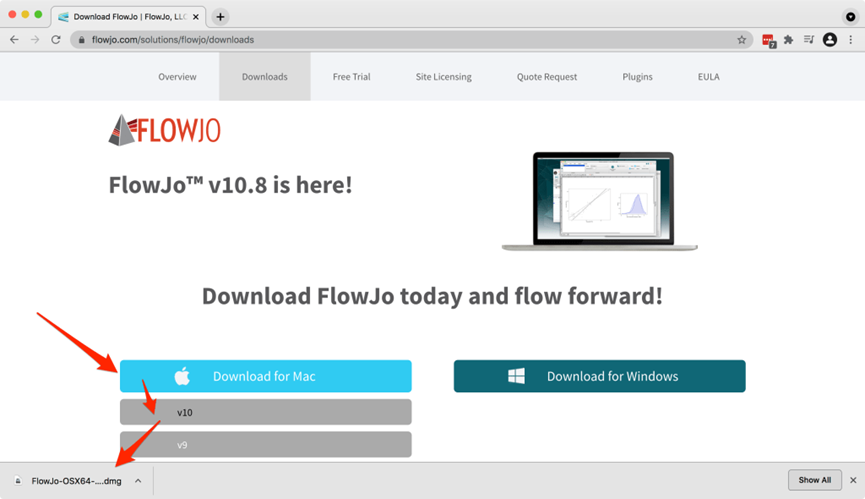Screen dimensions: 865x499
Task: Click Download for Mac button
Action: pyautogui.click(x=265, y=376)
